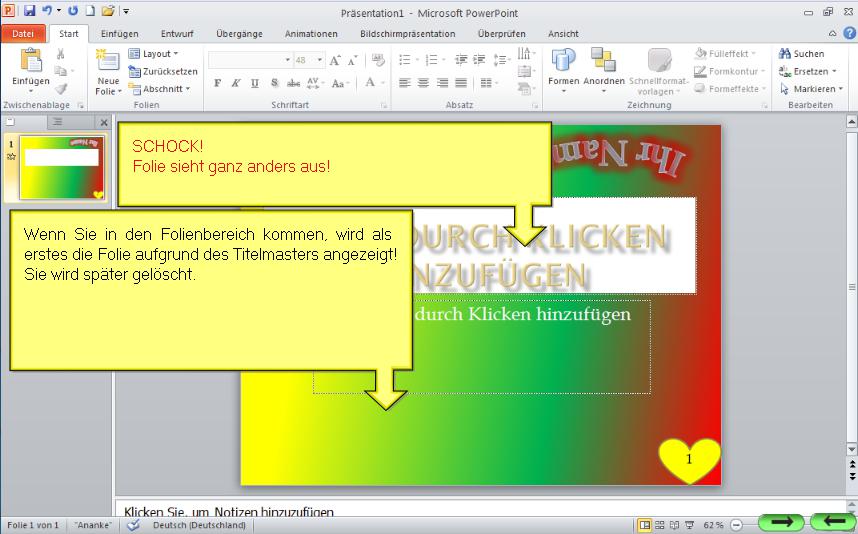Switch to the Übergänge tab
The height and width of the screenshot is (534, 858).
(239, 33)
